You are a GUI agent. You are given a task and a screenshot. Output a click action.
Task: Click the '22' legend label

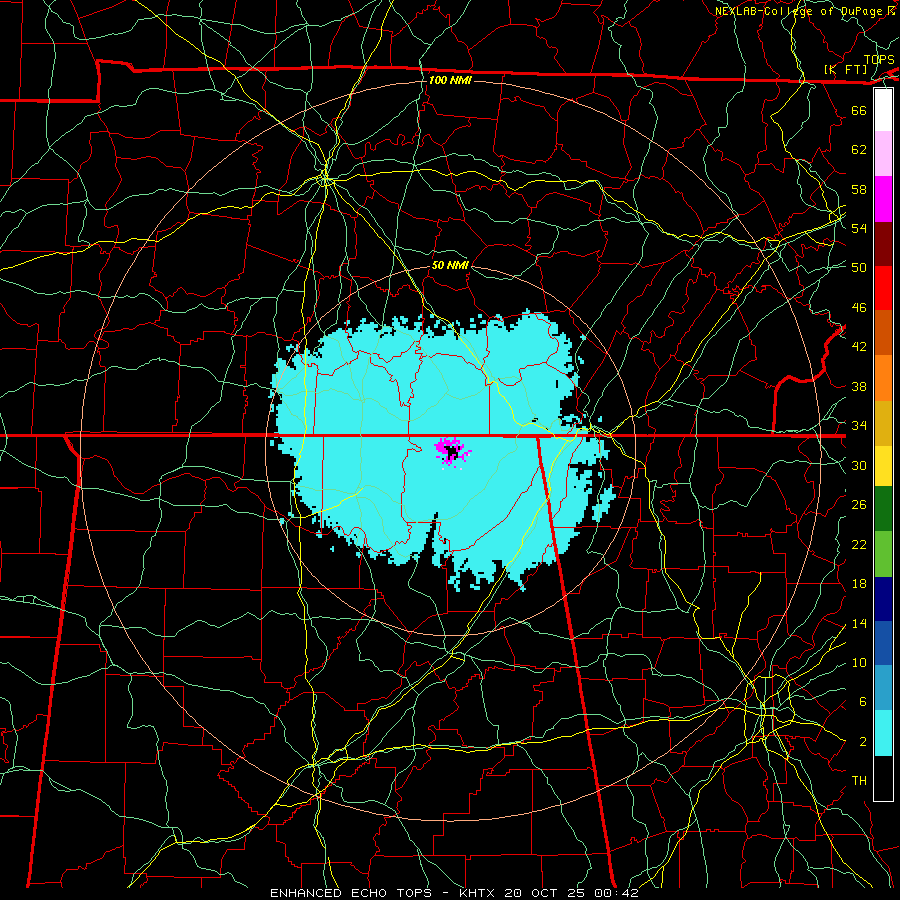(859, 544)
